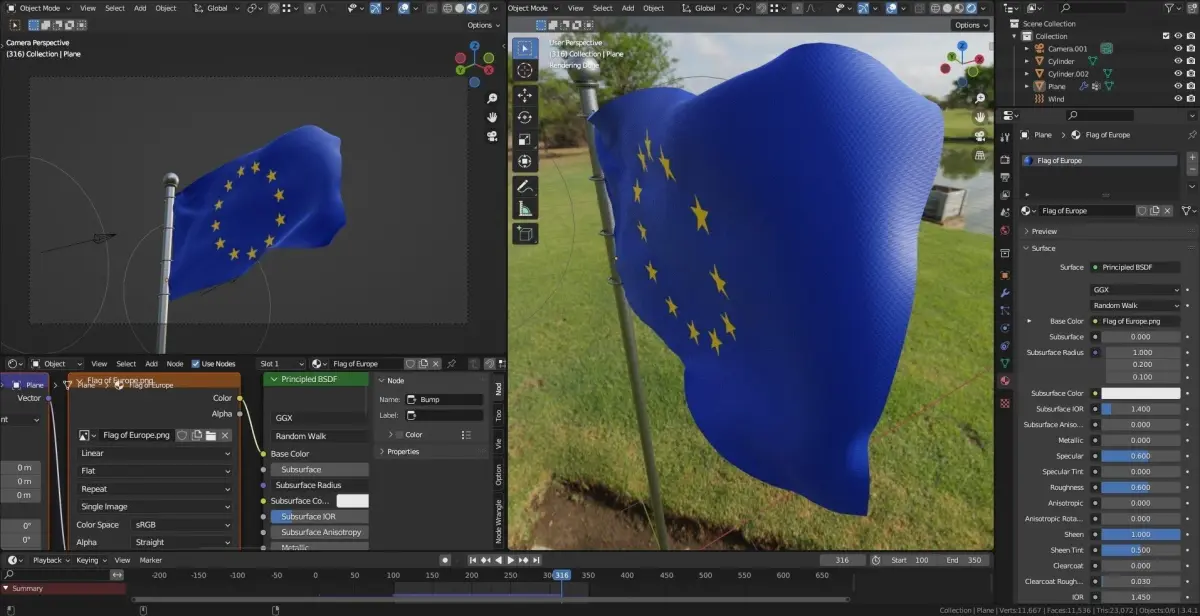Select the Annotate tool in right viewport
The width and height of the screenshot is (1200, 616).
525,187
